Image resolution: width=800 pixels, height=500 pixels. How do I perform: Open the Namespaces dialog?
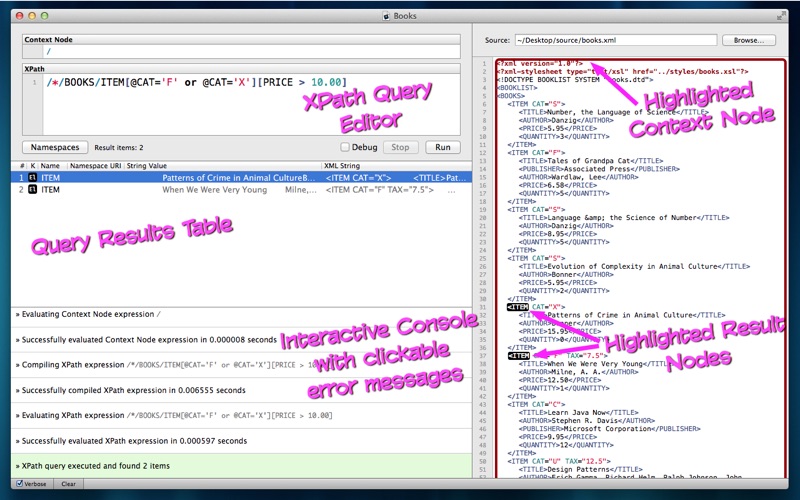point(55,147)
